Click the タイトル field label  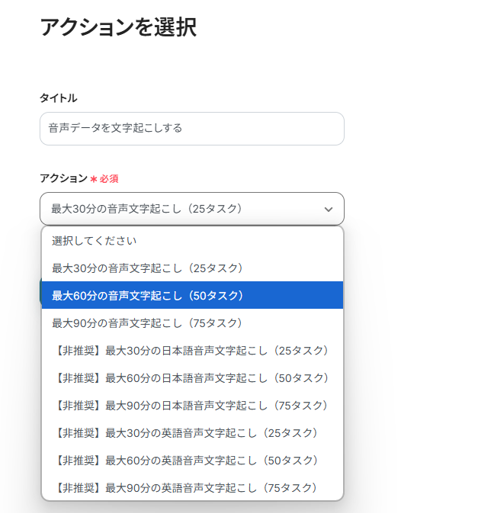tap(59, 98)
